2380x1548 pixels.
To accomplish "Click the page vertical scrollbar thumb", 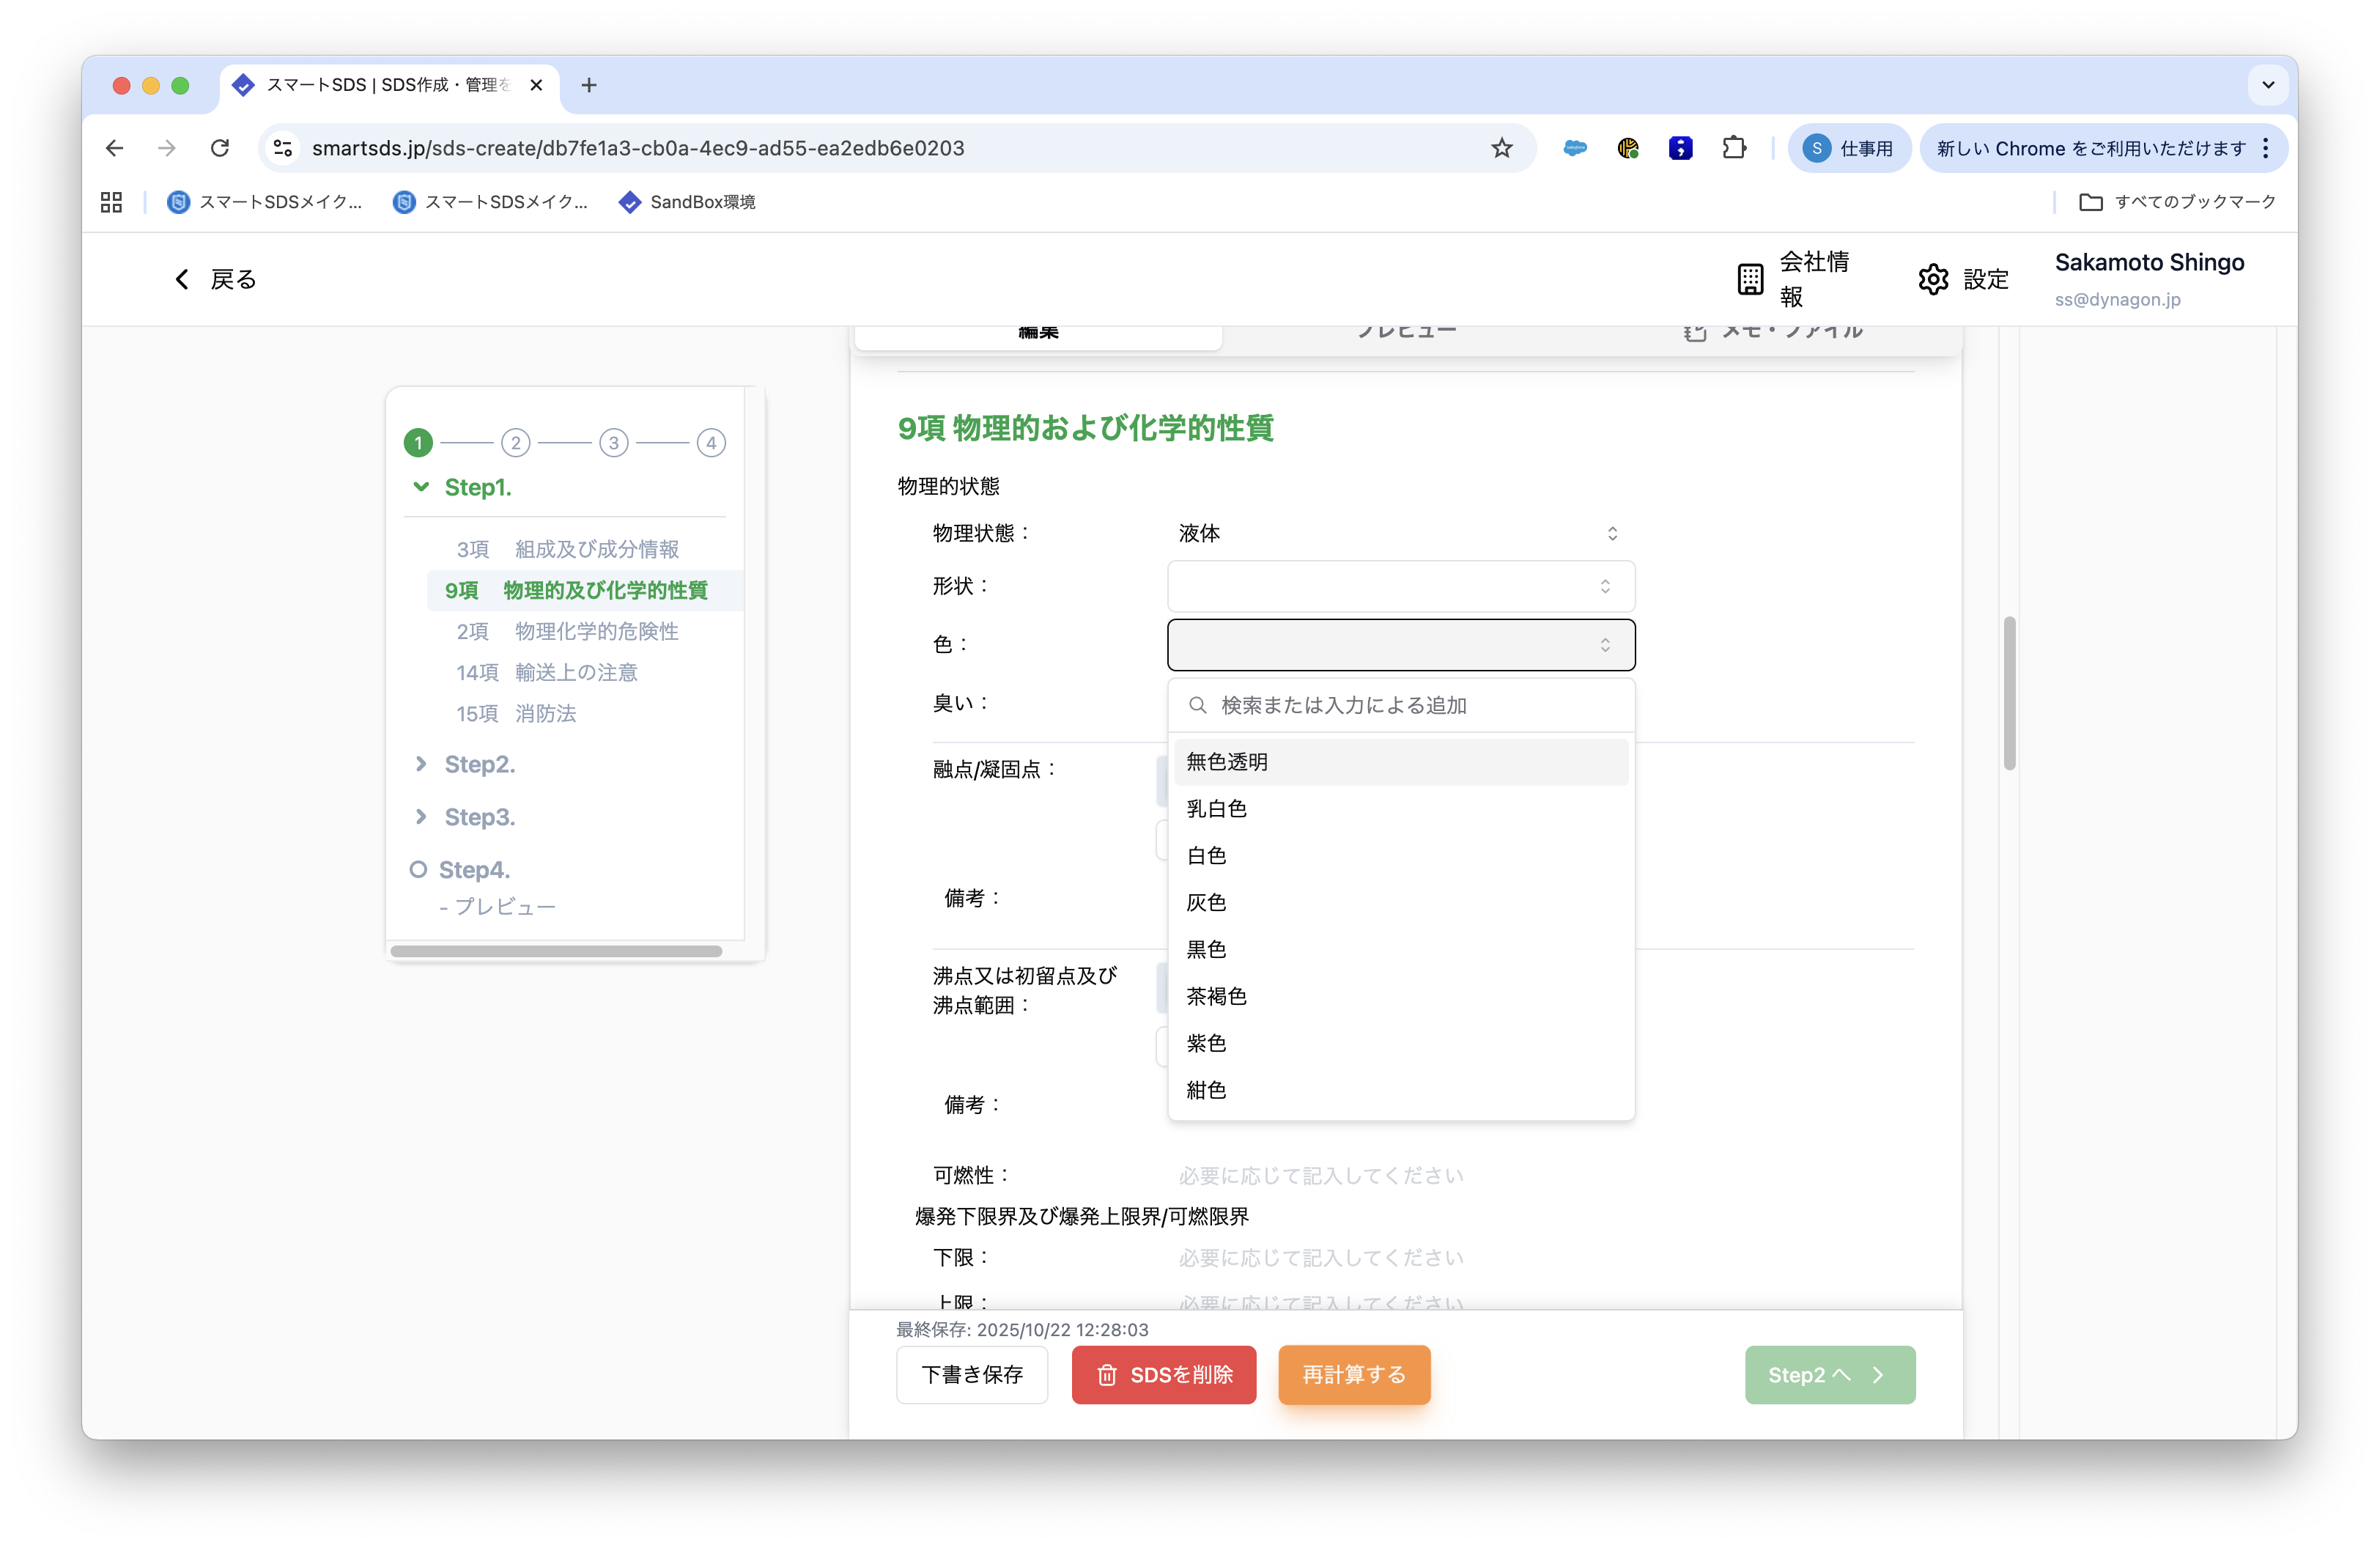I will tap(2009, 693).
